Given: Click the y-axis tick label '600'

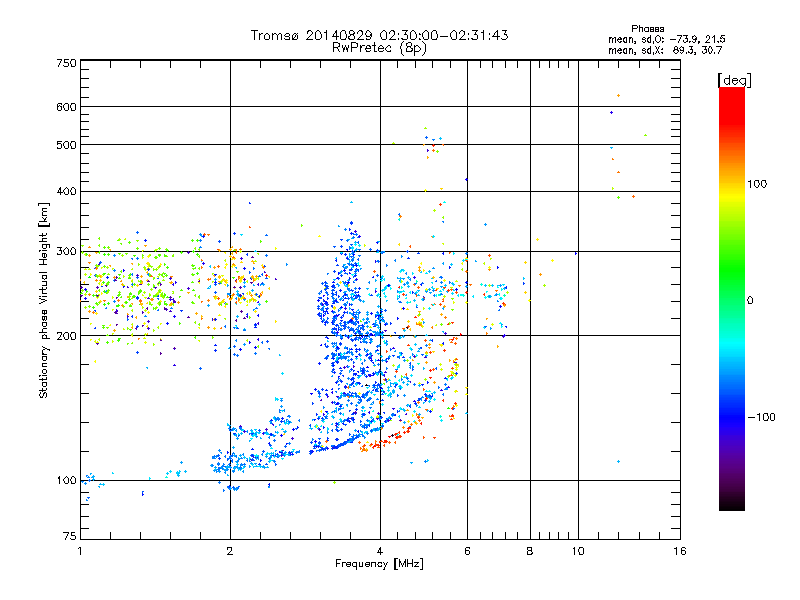Looking at the screenshot, I should tap(66, 107).
